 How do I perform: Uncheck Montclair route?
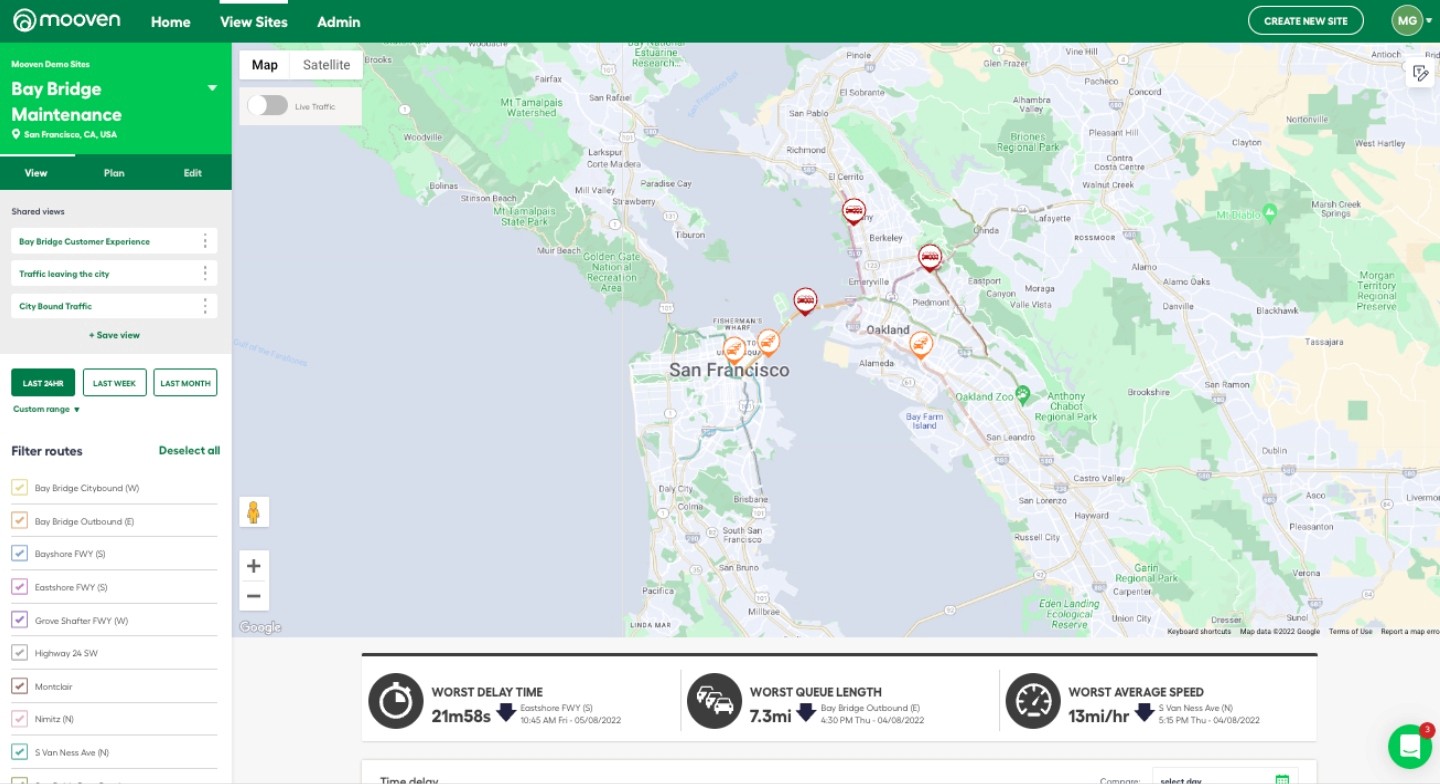tap(19, 686)
